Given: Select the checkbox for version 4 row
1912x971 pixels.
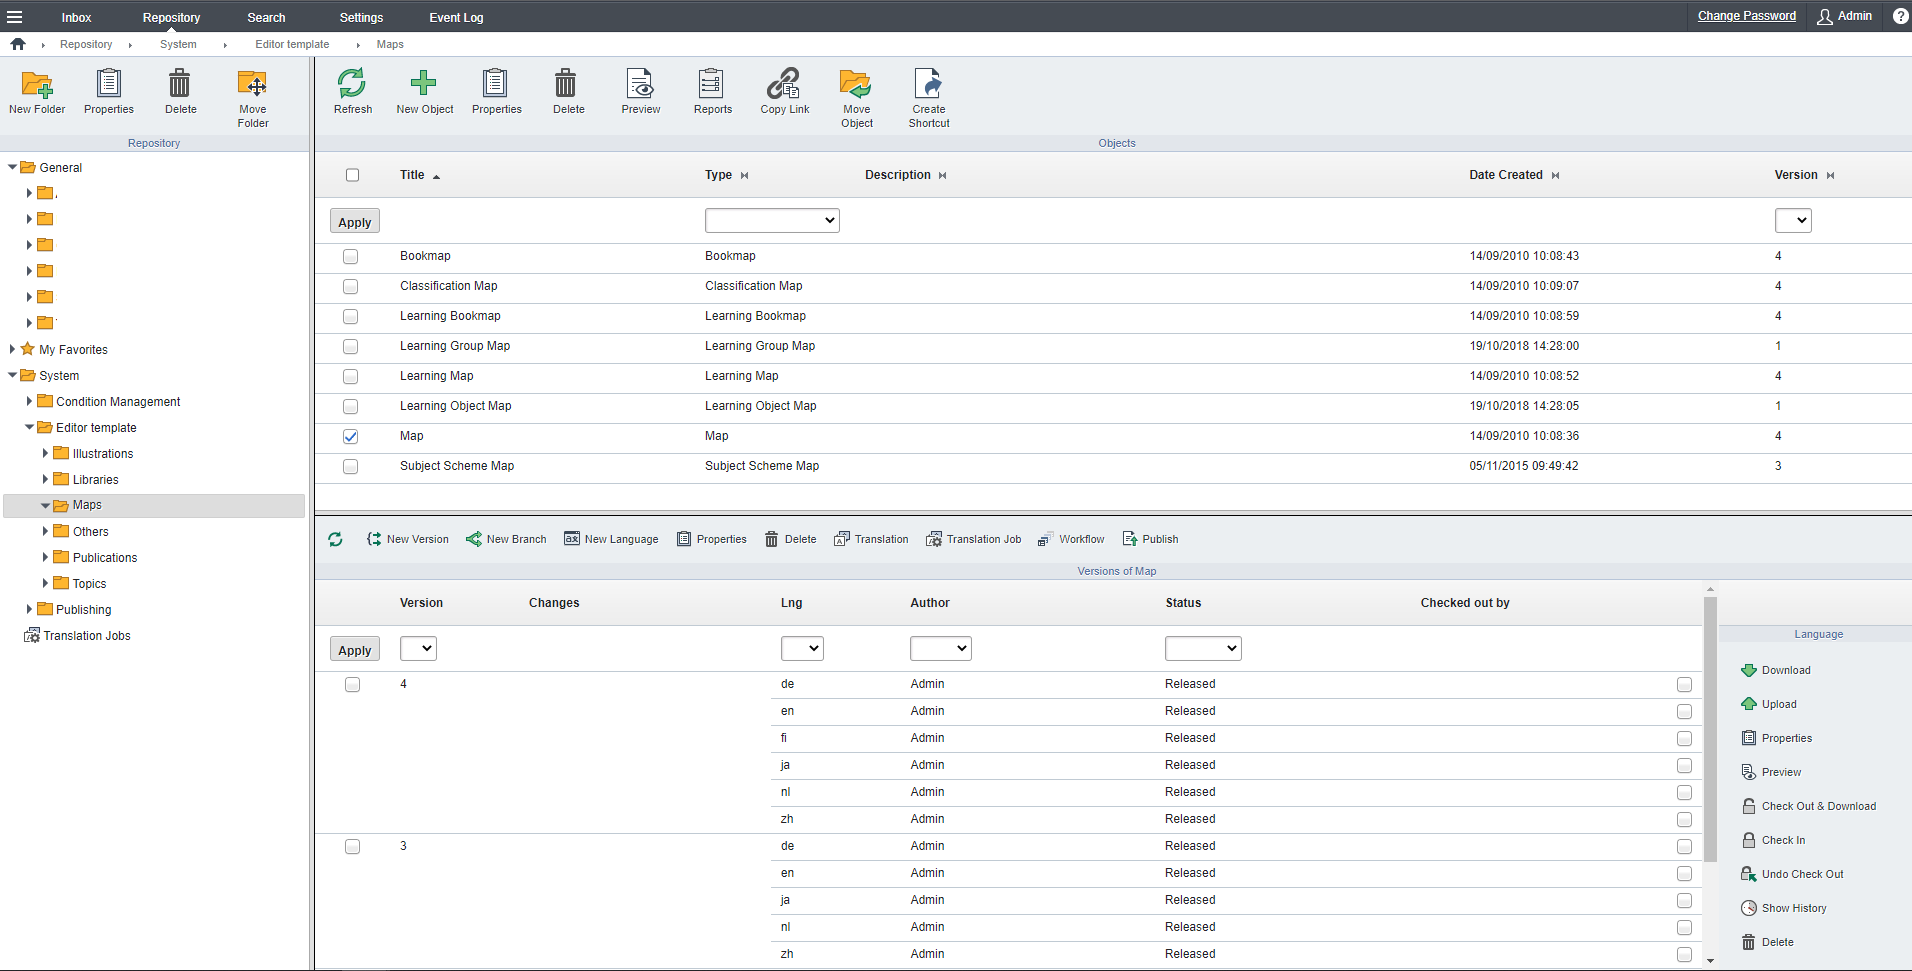Looking at the screenshot, I should click(352, 684).
